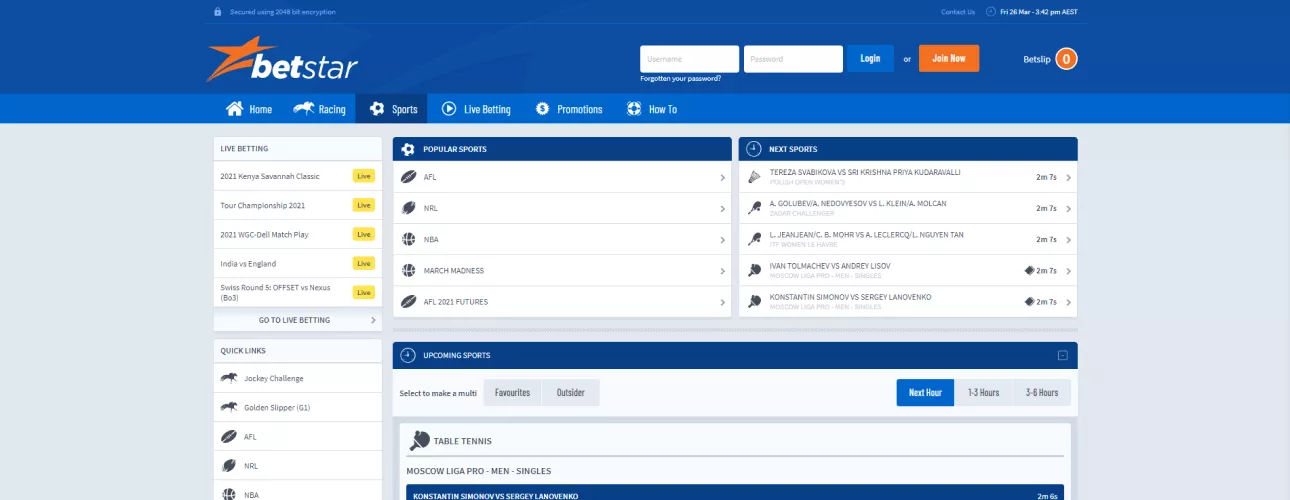This screenshot has height=500, width=1290.
Task: Click large table tennis paddle icon in Upcoming Sports
Action: (x=419, y=440)
